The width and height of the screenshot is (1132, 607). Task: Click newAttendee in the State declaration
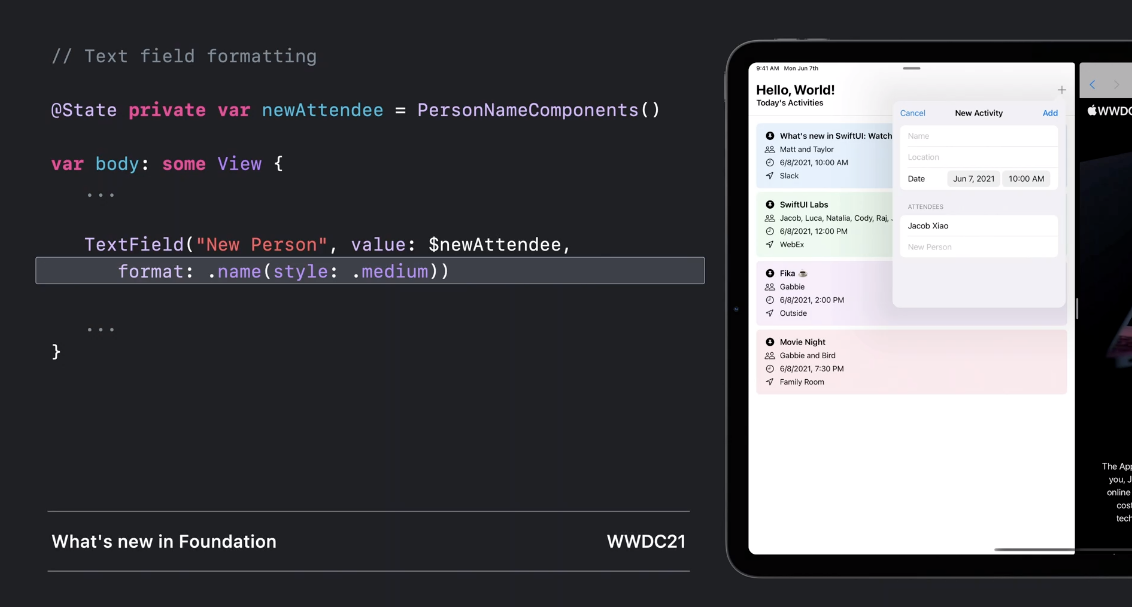coord(322,110)
